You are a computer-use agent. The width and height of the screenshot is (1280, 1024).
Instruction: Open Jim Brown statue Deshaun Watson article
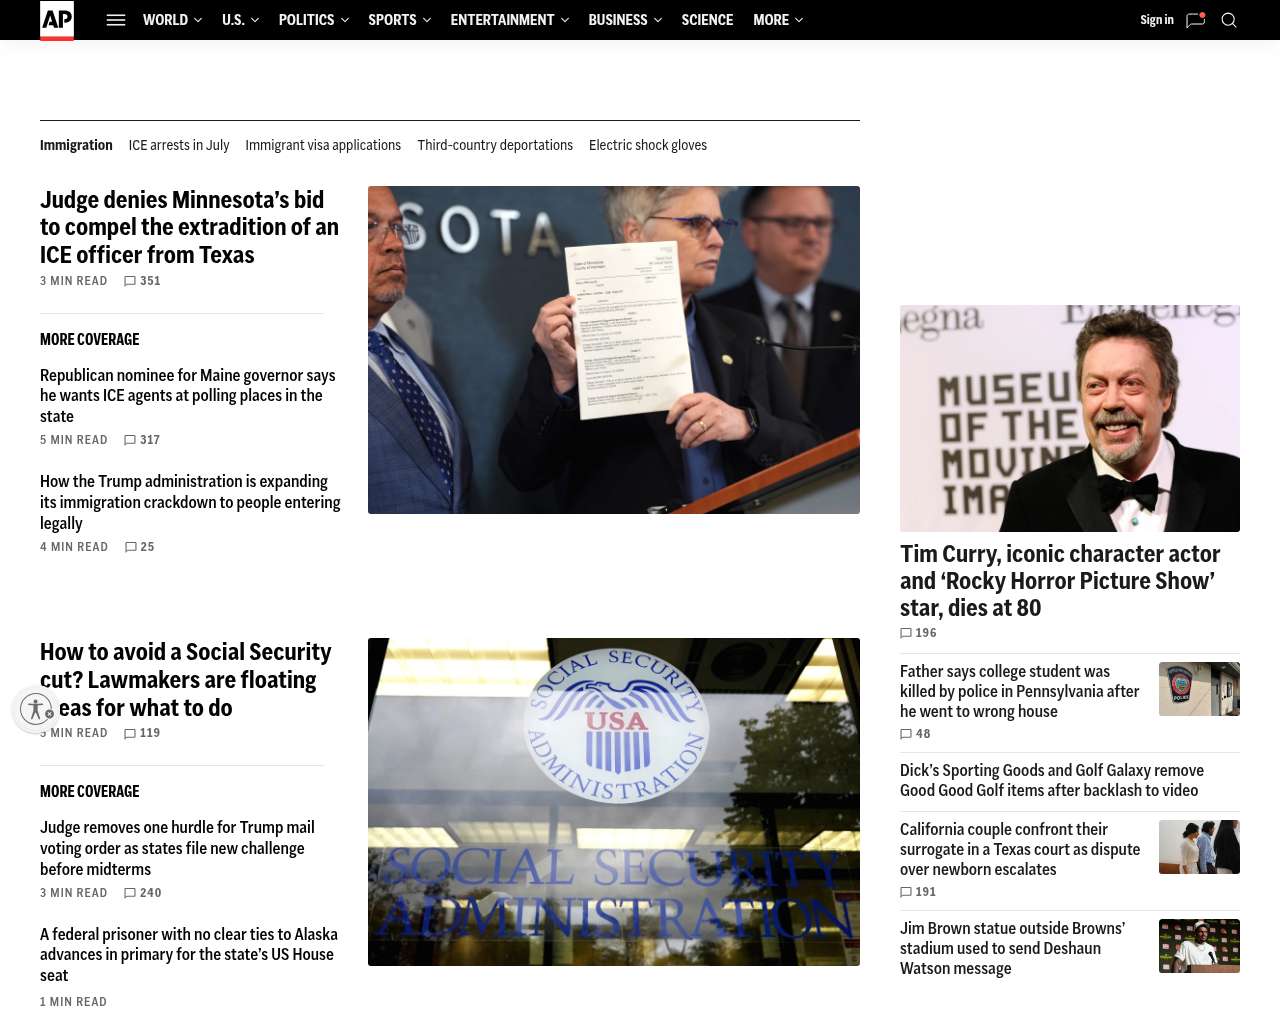click(1012, 948)
